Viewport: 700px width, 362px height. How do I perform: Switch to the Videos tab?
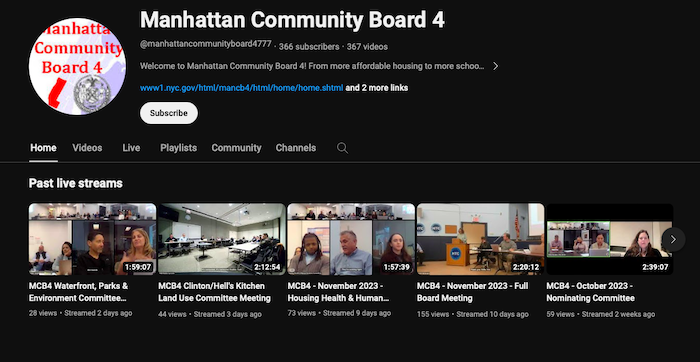click(87, 148)
